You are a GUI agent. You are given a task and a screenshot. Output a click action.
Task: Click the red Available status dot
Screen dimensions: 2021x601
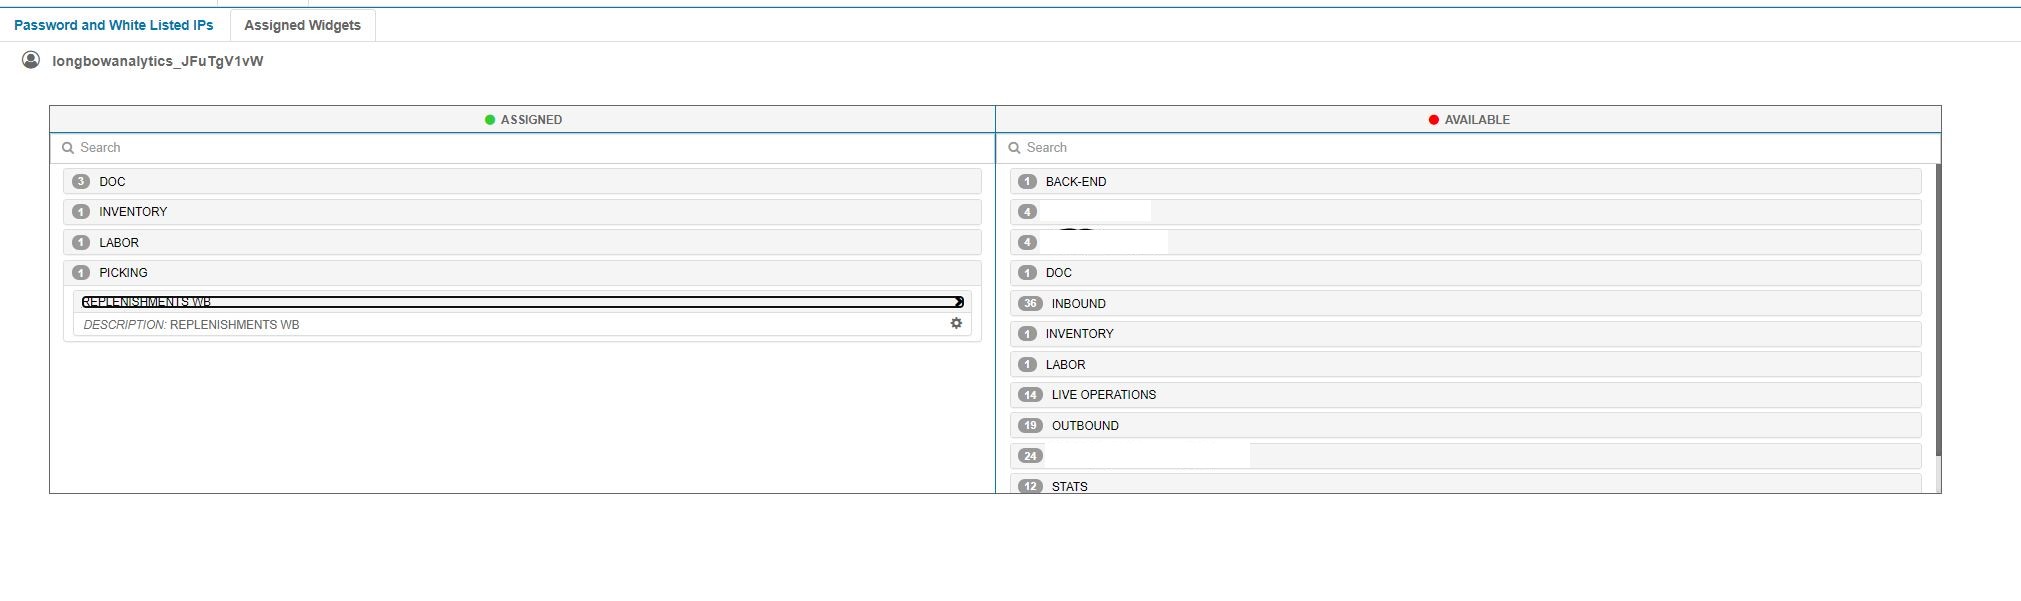coord(1433,120)
